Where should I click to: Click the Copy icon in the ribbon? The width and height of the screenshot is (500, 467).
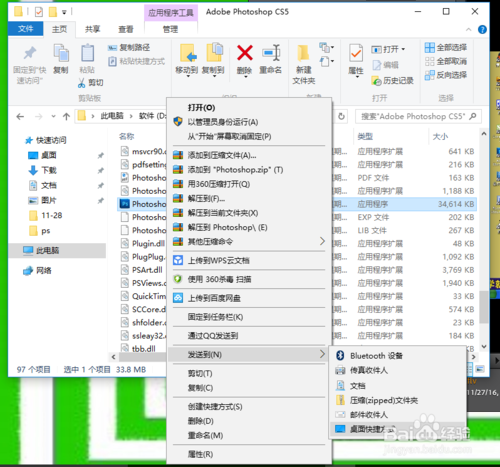pos(61,53)
